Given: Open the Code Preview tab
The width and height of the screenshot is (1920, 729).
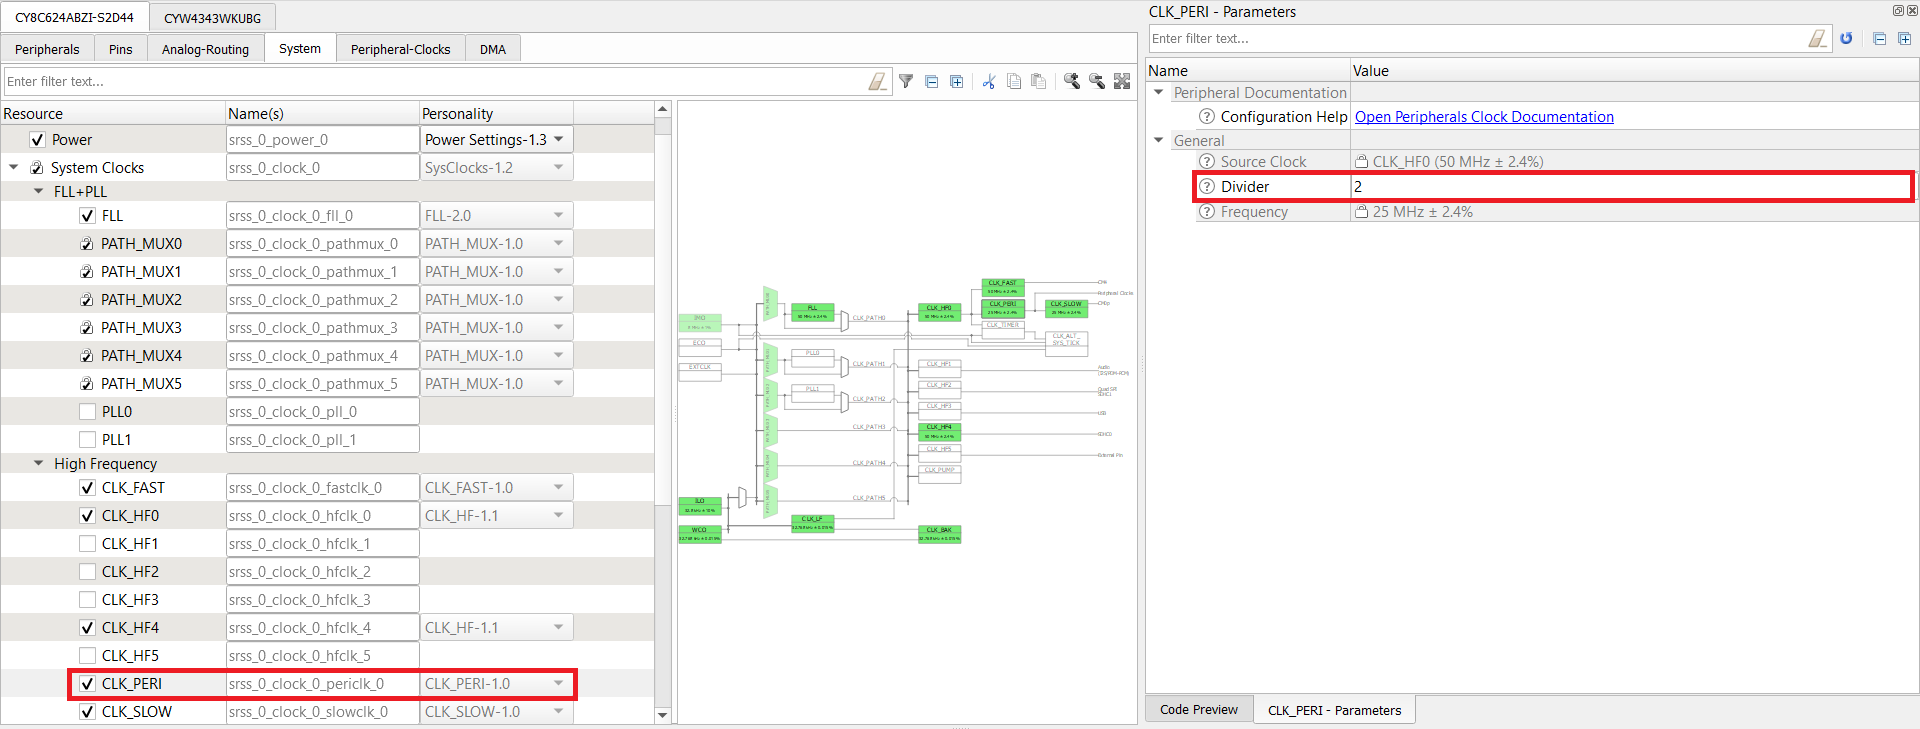Looking at the screenshot, I should [x=1198, y=710].
